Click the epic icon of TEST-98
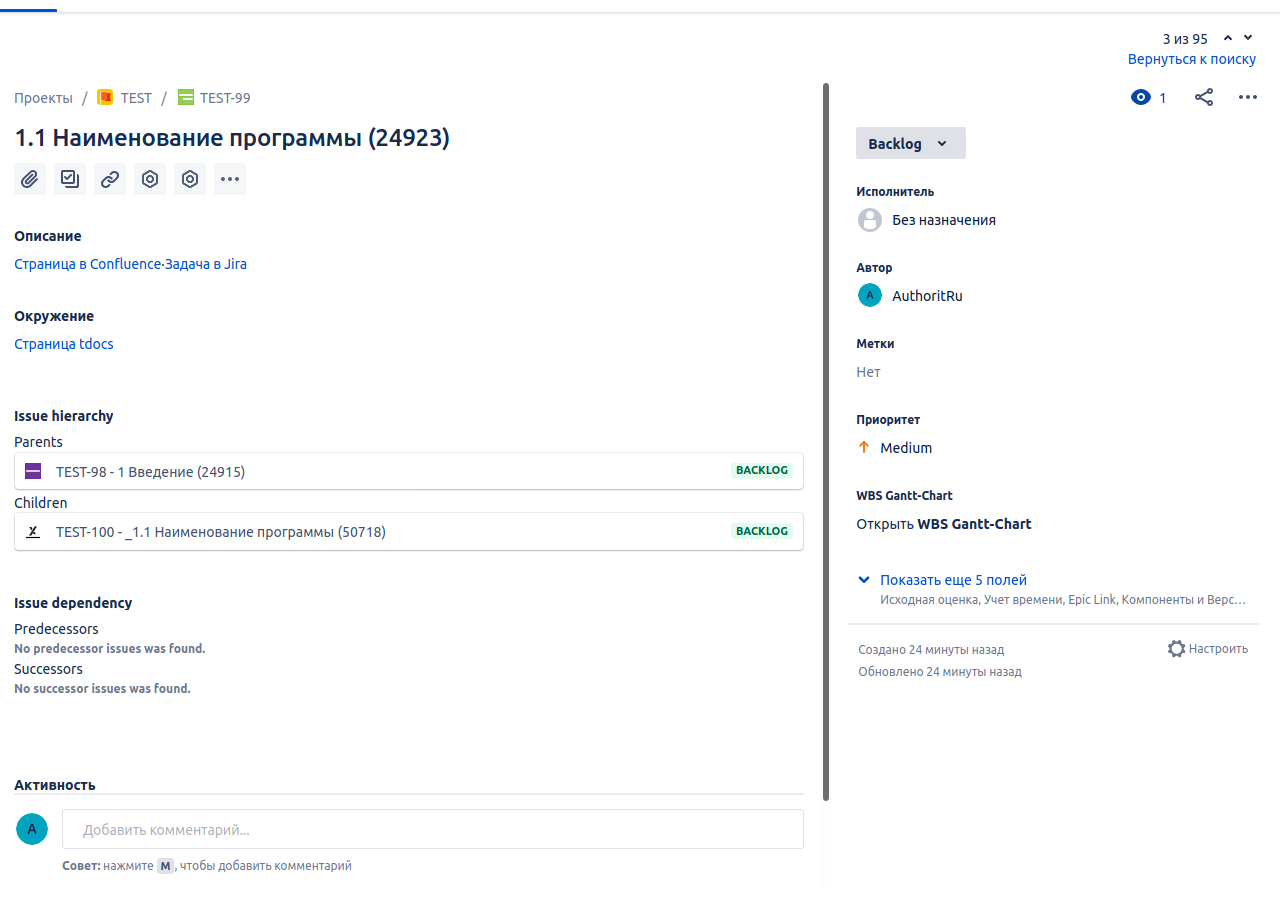The image size is (1280, 900). (x=33, y=471)
